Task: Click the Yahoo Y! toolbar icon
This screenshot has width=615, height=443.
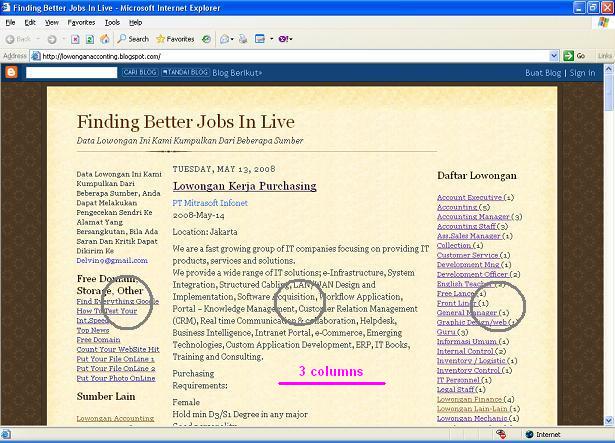Action: point(284,39)
